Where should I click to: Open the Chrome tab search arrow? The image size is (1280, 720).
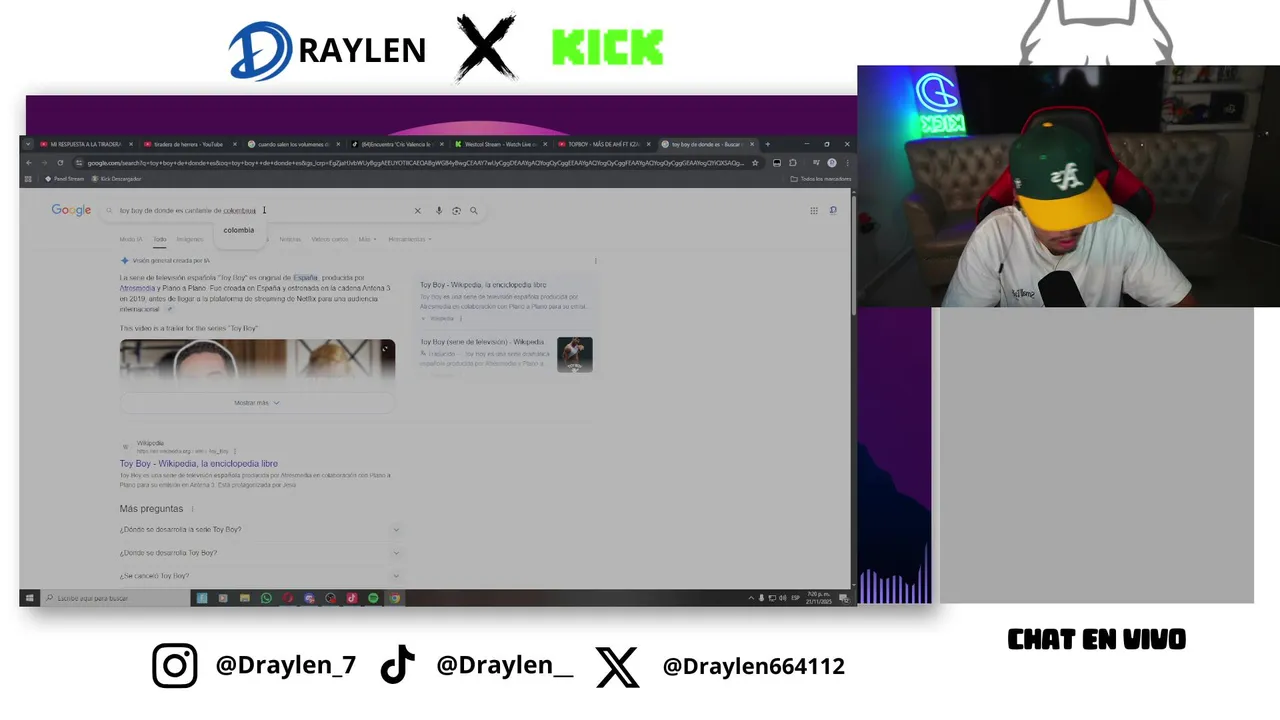28,144
